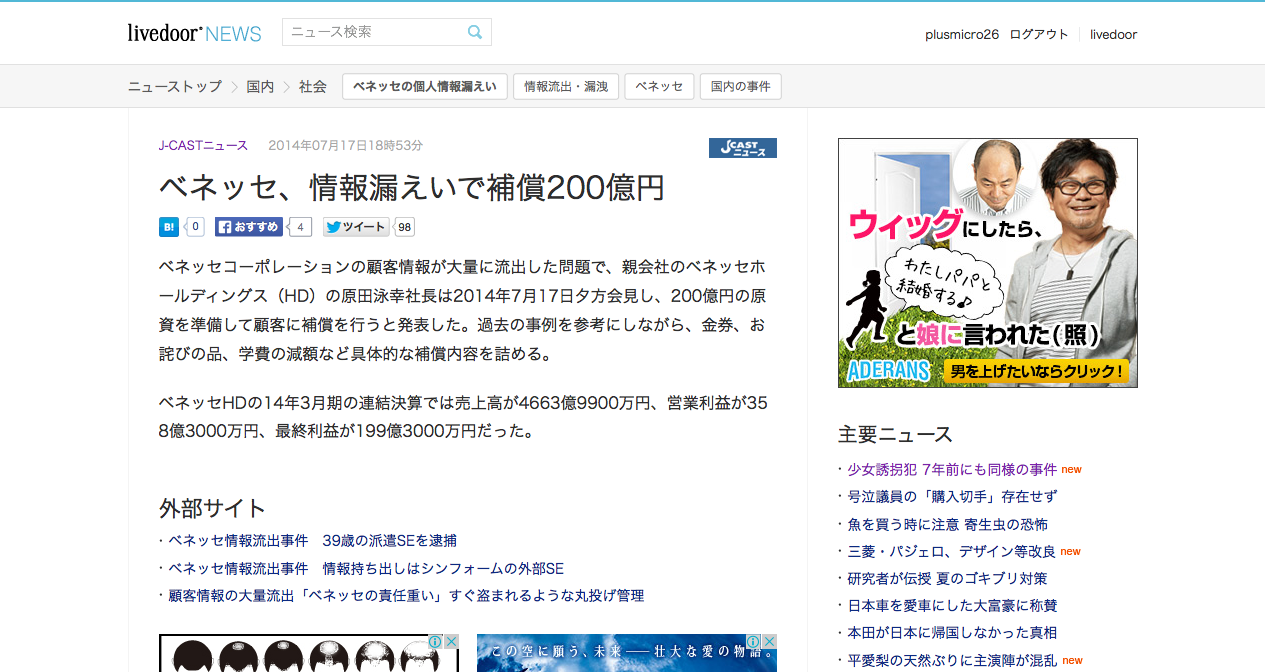Click the Facebook おすすめ button
The height and width of the screenshot is (672, 1265).
(249, 227)
